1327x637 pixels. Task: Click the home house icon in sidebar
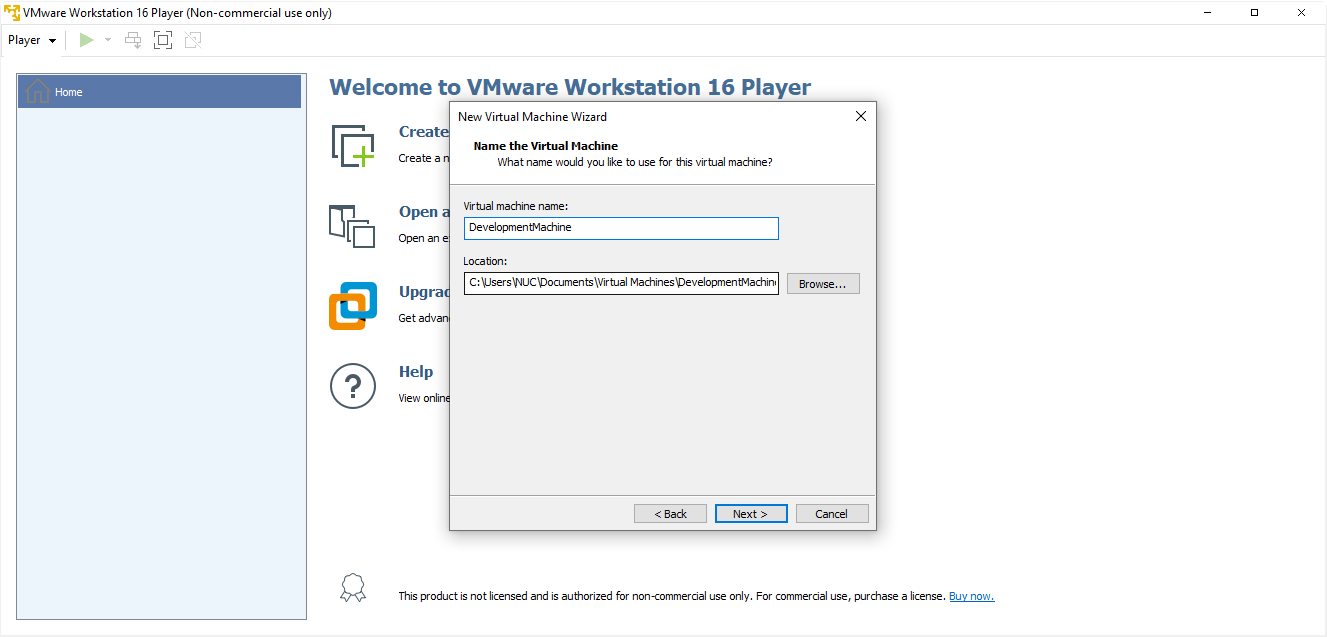tap(37, 91)
